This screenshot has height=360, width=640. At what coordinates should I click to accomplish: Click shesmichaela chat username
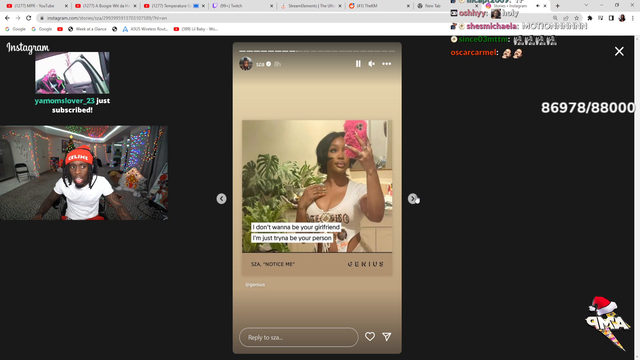pos(491,26)
